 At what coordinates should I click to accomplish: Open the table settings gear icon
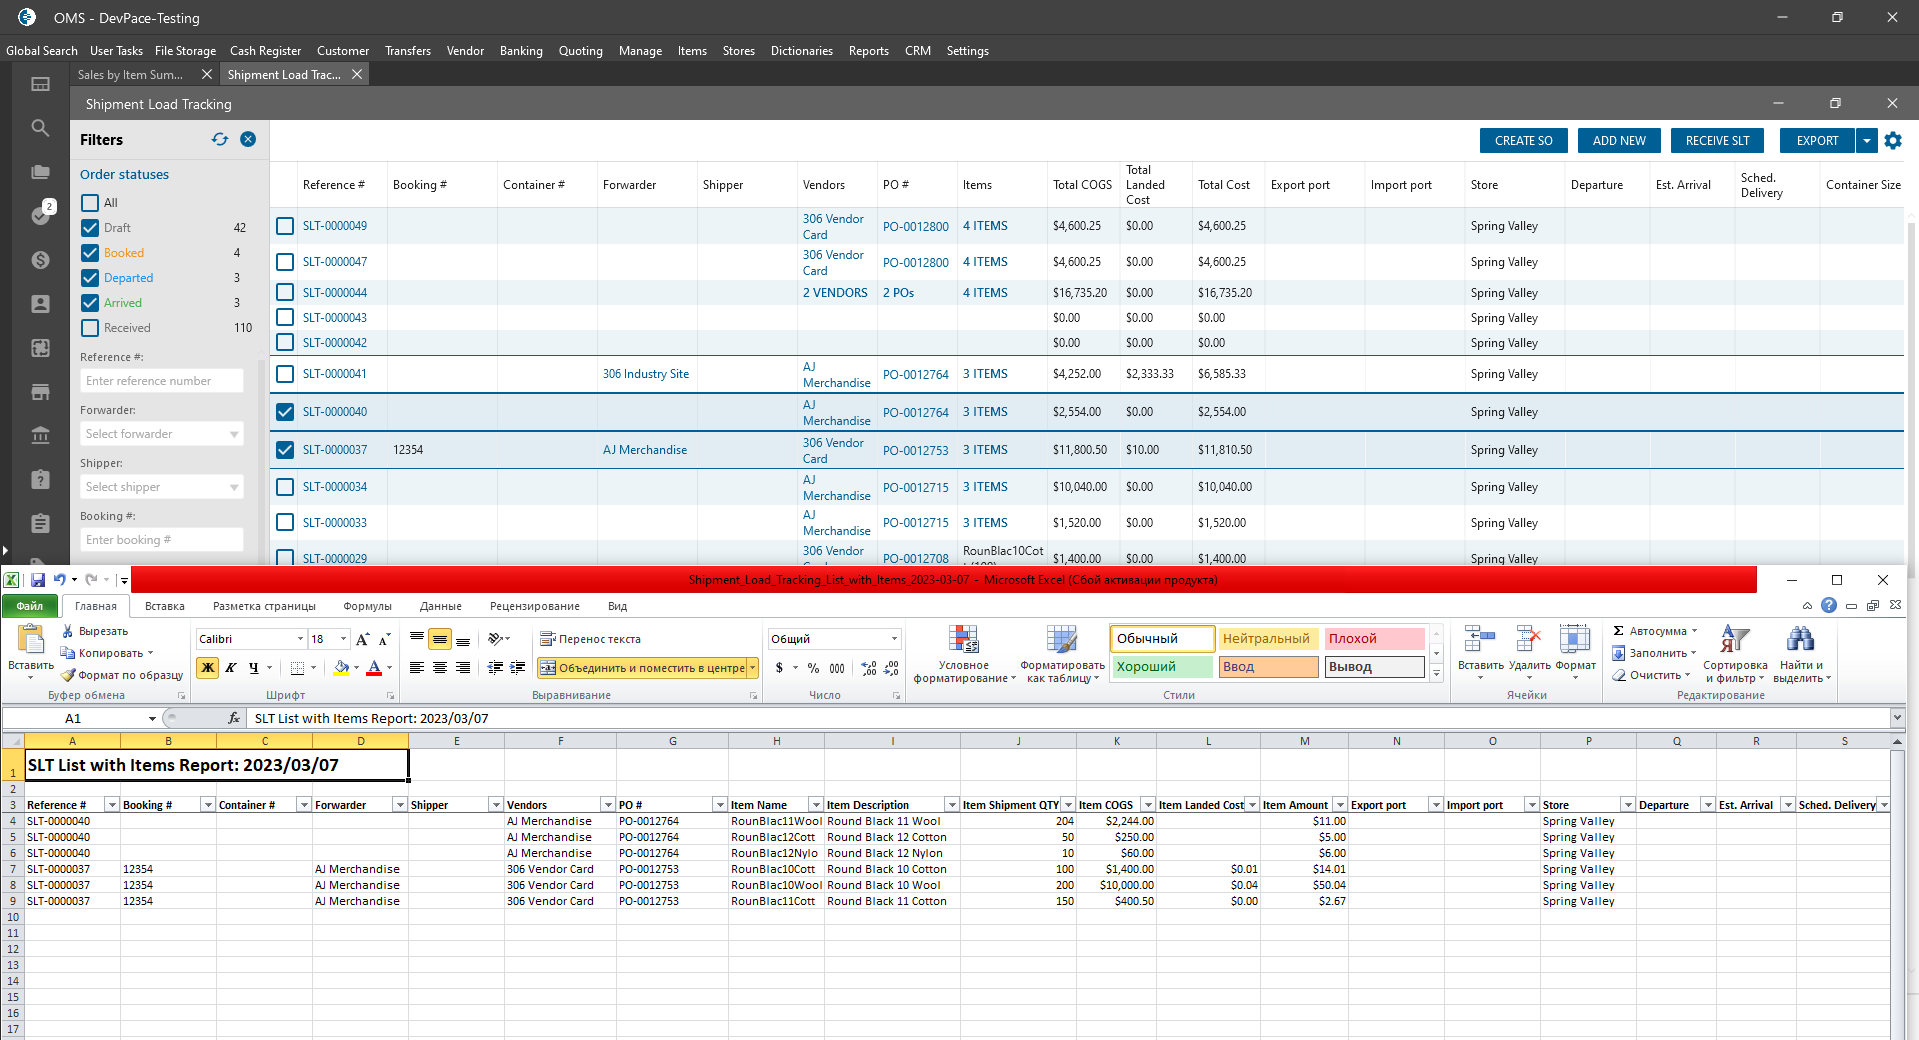1893,141
